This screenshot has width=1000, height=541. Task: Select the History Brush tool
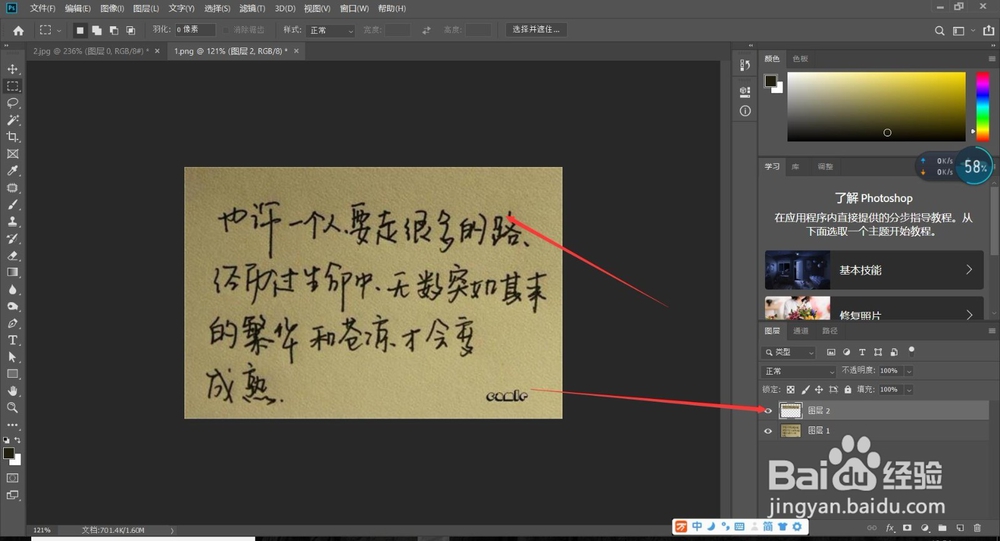tap(13, 239)
